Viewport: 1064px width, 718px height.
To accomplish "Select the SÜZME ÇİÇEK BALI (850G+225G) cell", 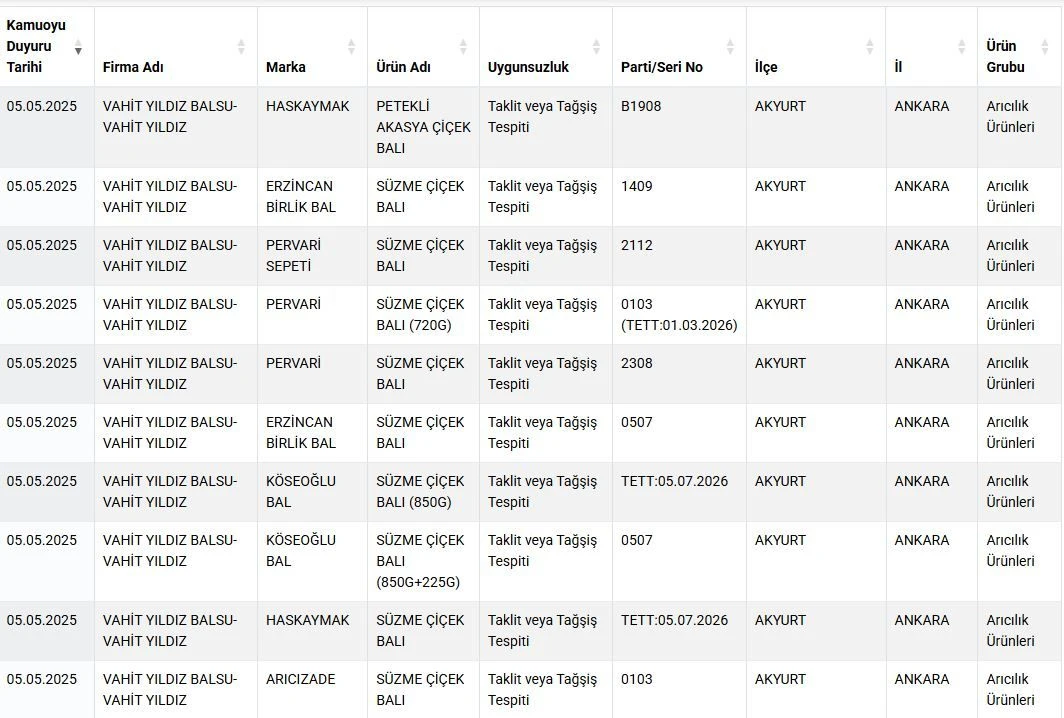I will (423, 561).
